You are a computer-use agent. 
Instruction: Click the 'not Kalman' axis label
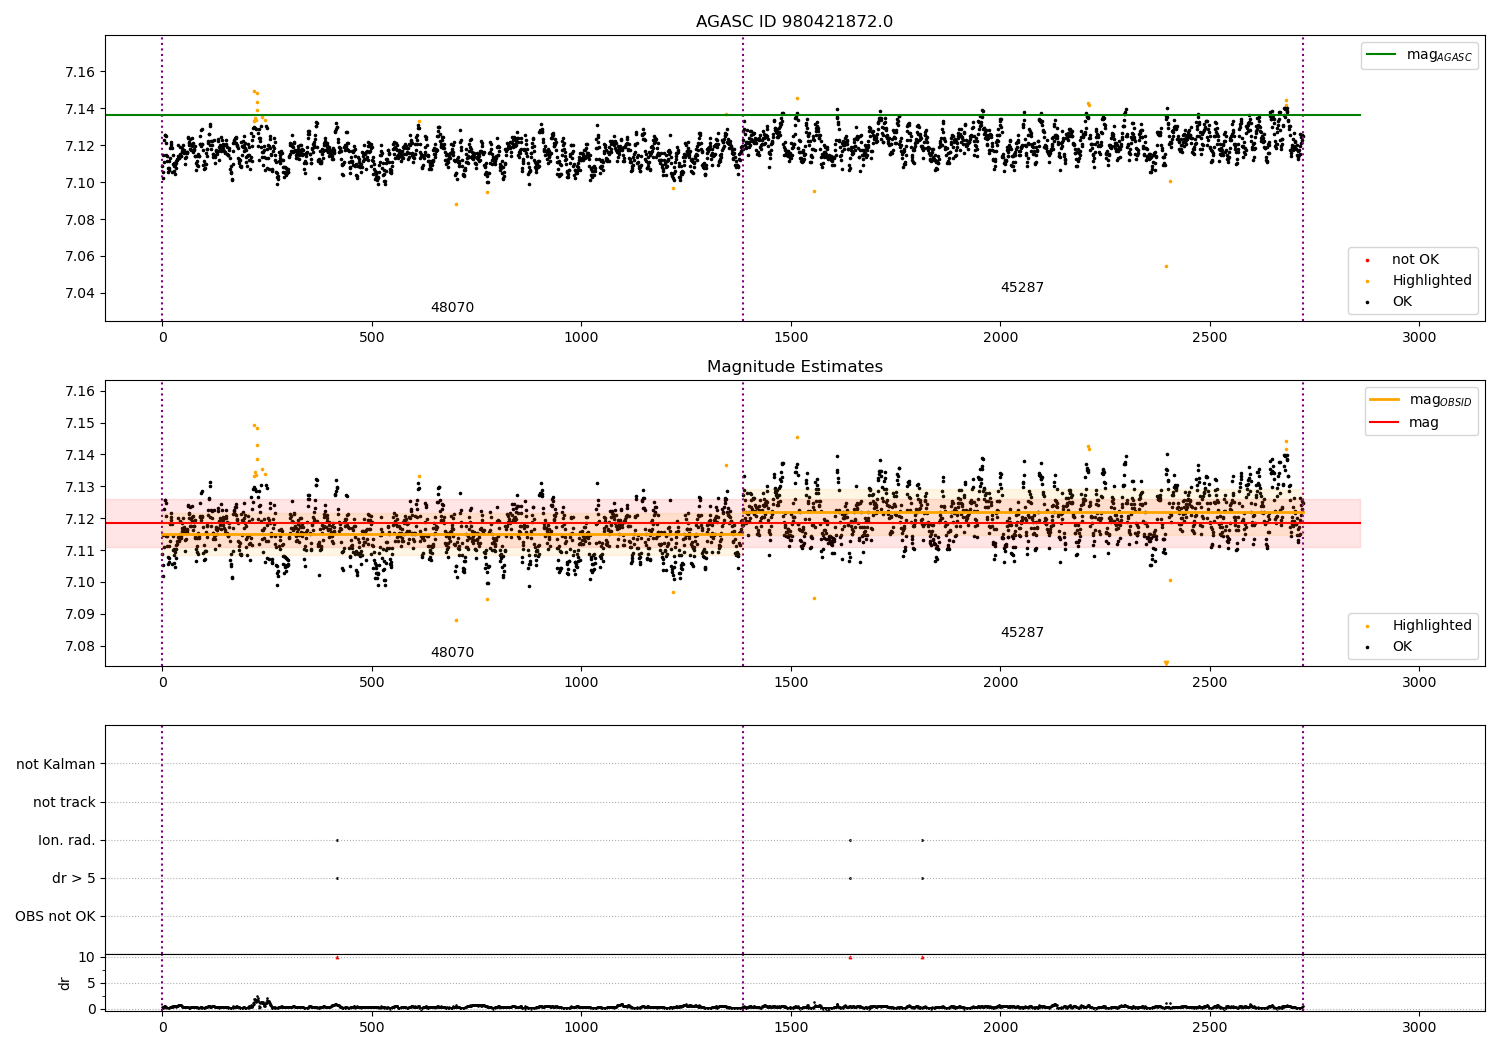[x=56, y=764]
